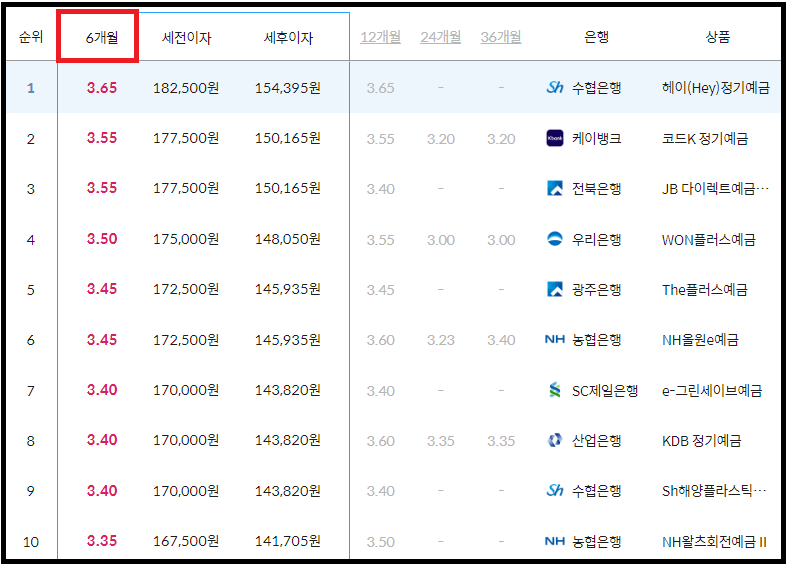This screenshot has height=566, width=788.
Task: Click the 수협은행 logo in row 9
Action: [x=555, y=490]
